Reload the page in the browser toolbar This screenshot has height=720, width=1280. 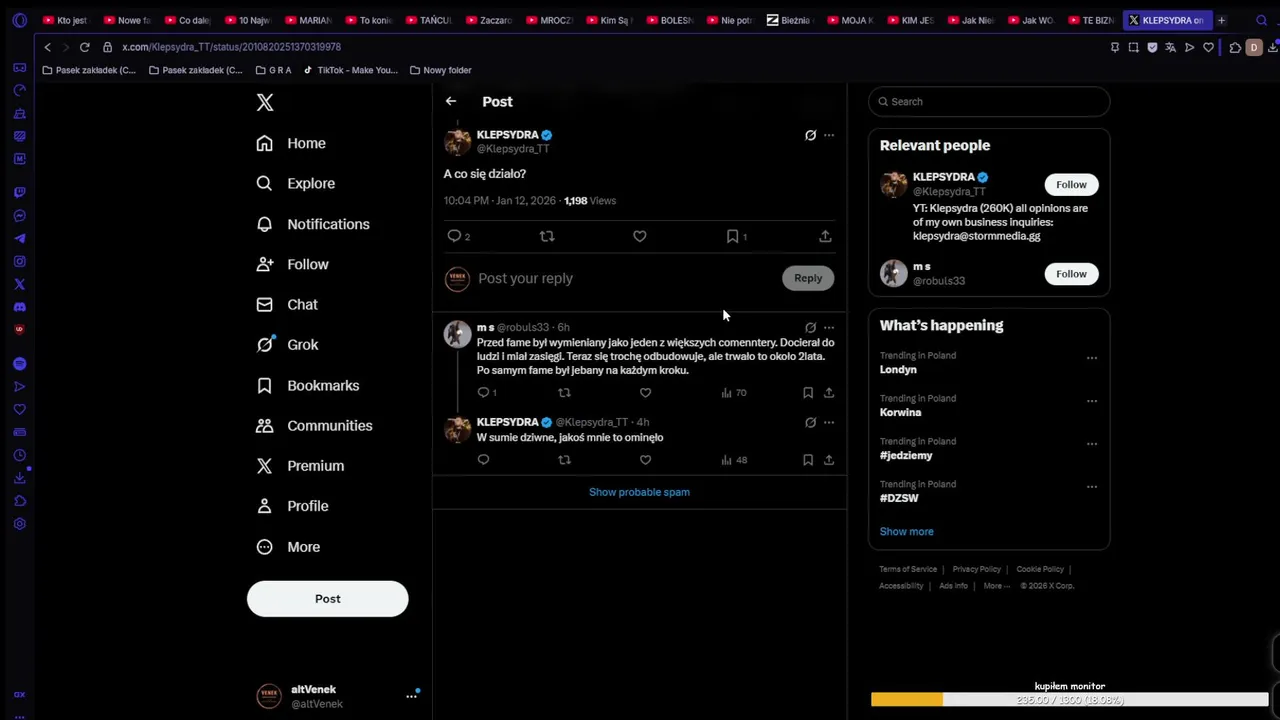coord(85,47)
